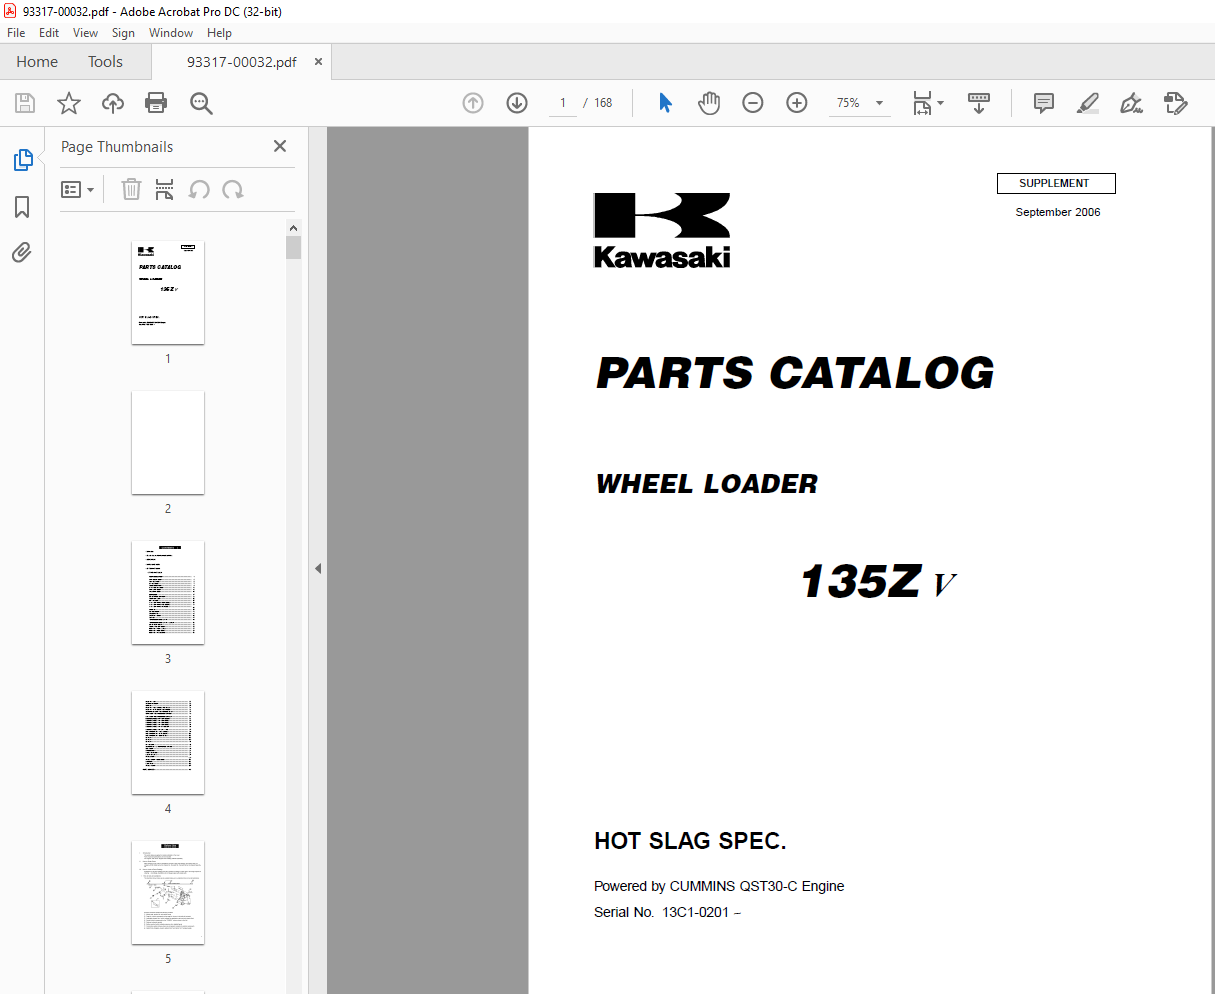Screen dimensions: 1215x994
Task: Click the Kawasaki logo on the page
Action: pyautogui.click(x=662, y=230)
